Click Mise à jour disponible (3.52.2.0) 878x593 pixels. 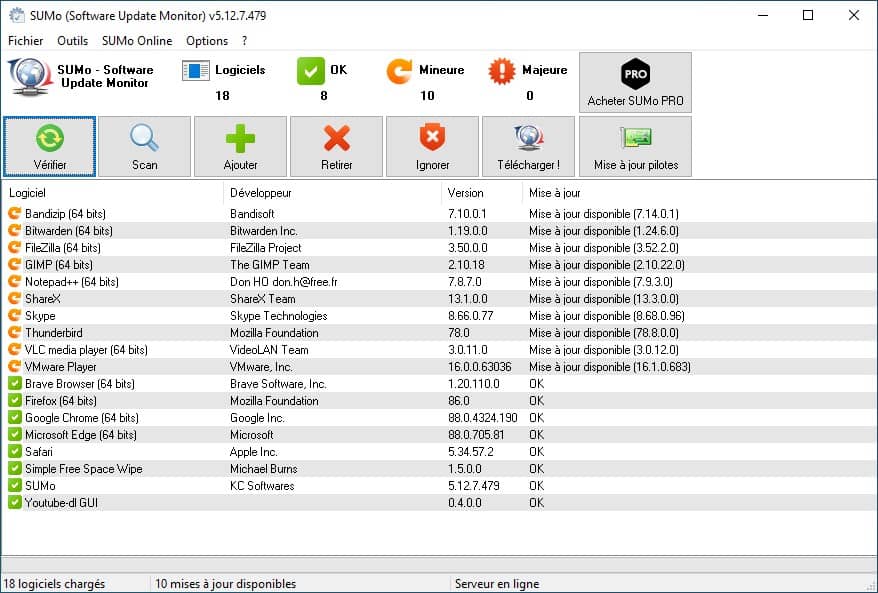tap(604, 248)
